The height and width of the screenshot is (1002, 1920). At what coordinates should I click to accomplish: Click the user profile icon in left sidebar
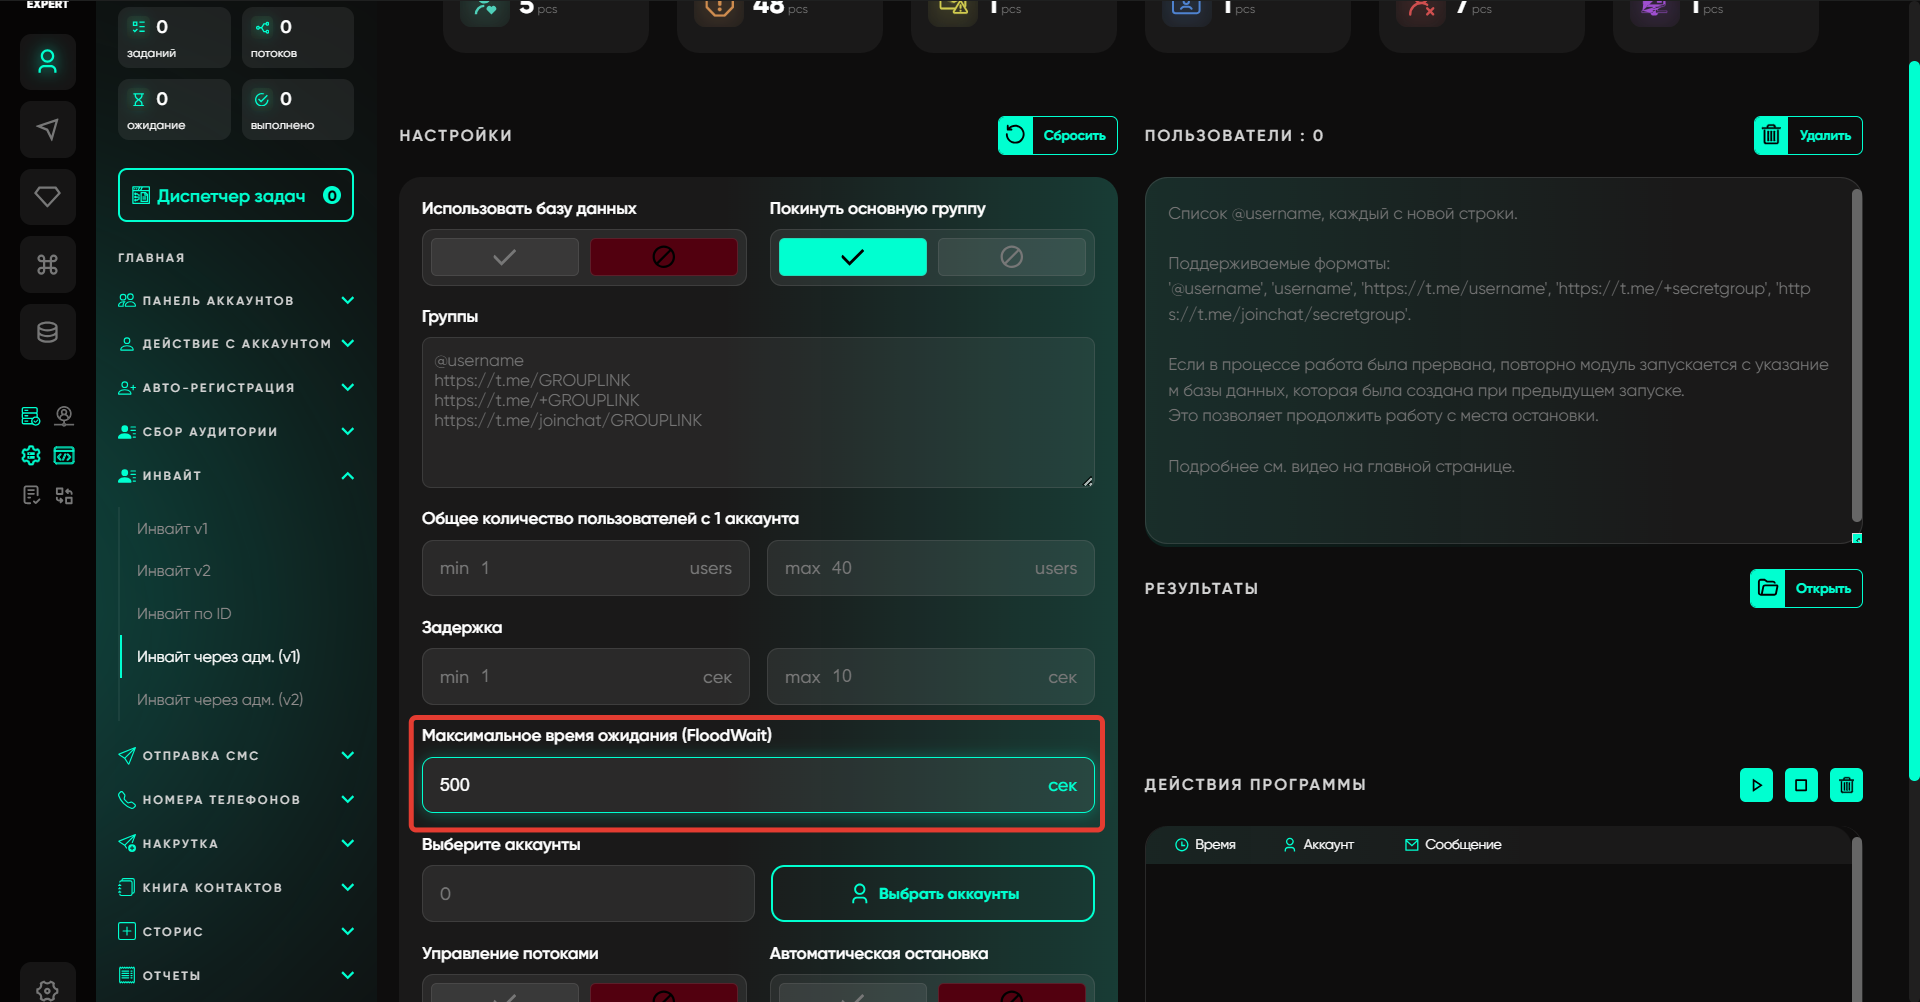click(47, 62)
